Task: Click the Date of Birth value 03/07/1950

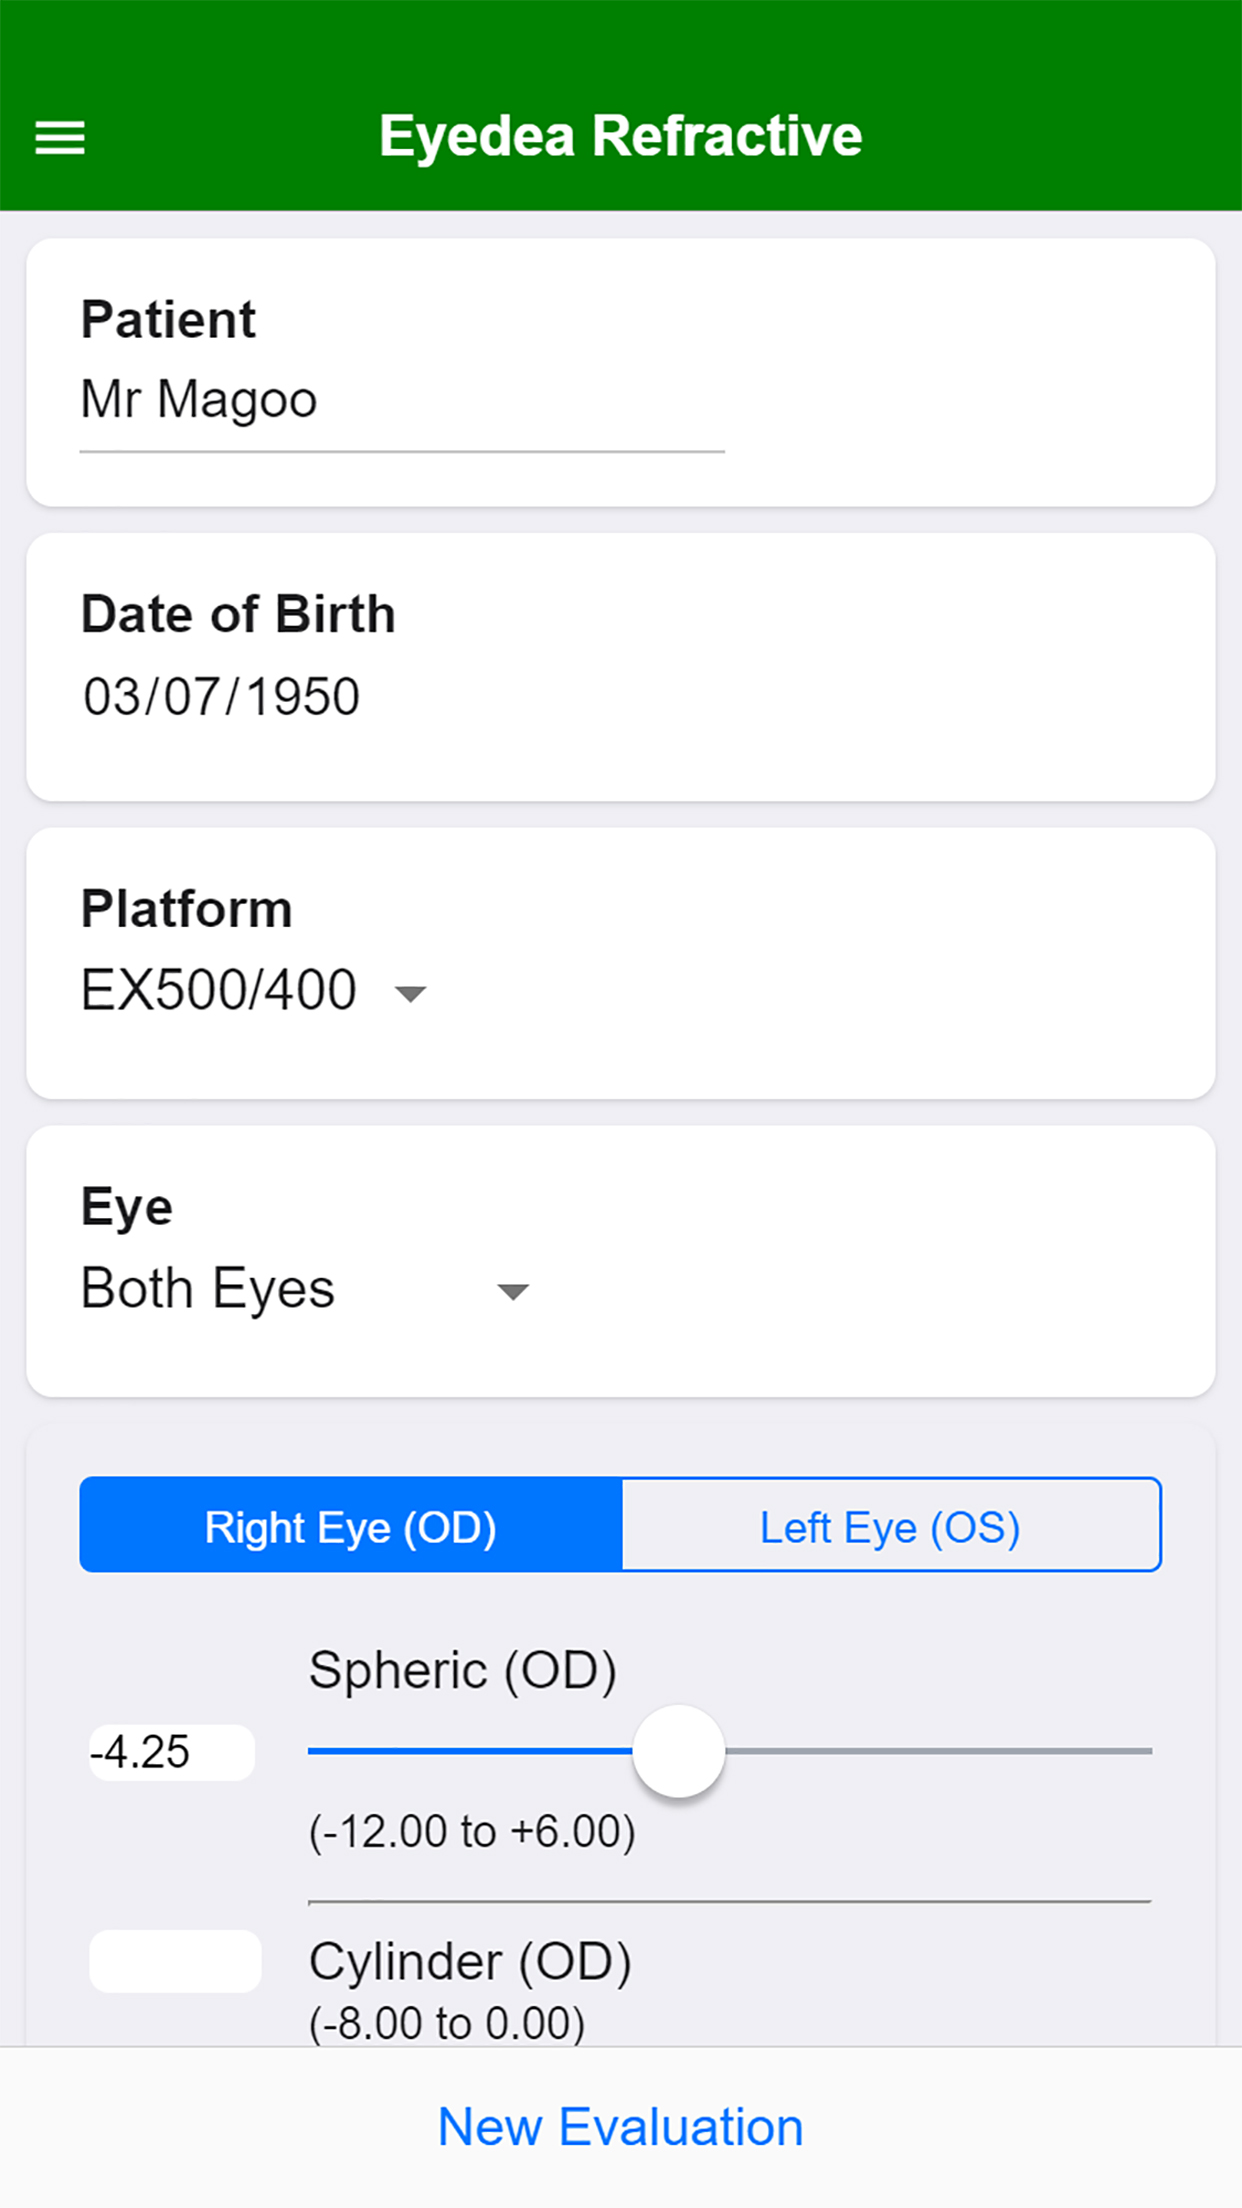Action: (221, 697)
